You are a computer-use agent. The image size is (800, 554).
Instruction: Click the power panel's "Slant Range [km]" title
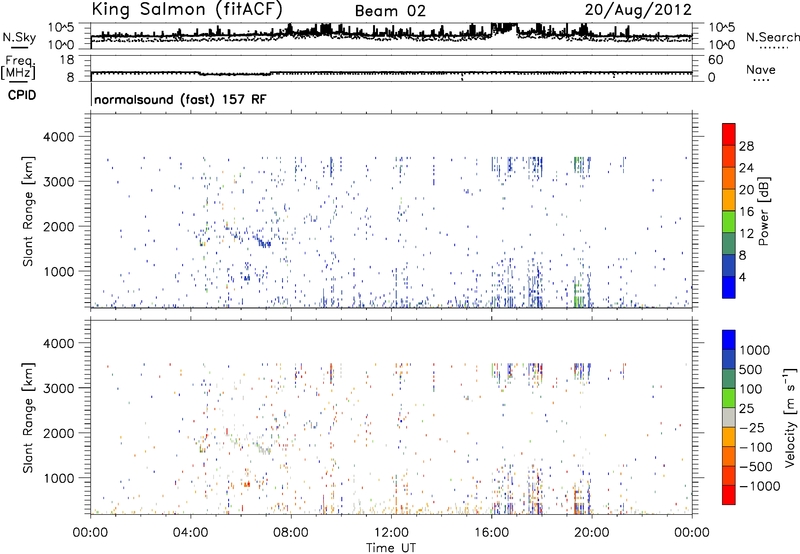[x=28, y=211]
